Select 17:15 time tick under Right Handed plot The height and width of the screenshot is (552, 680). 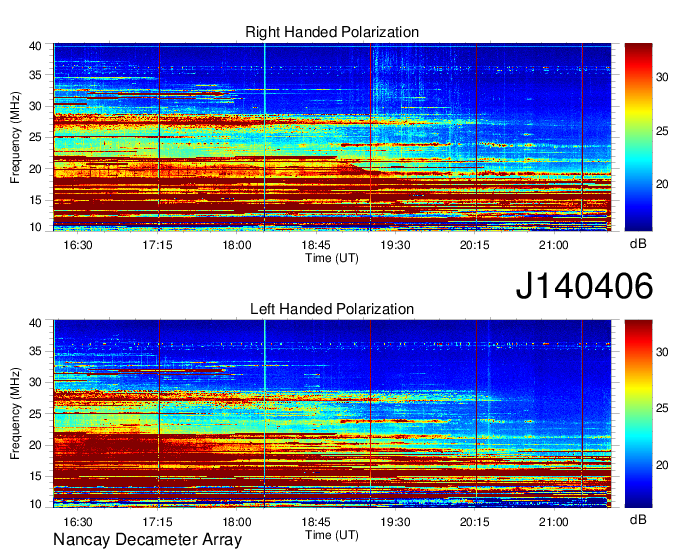pyautogui.click(x=157, y=245)
